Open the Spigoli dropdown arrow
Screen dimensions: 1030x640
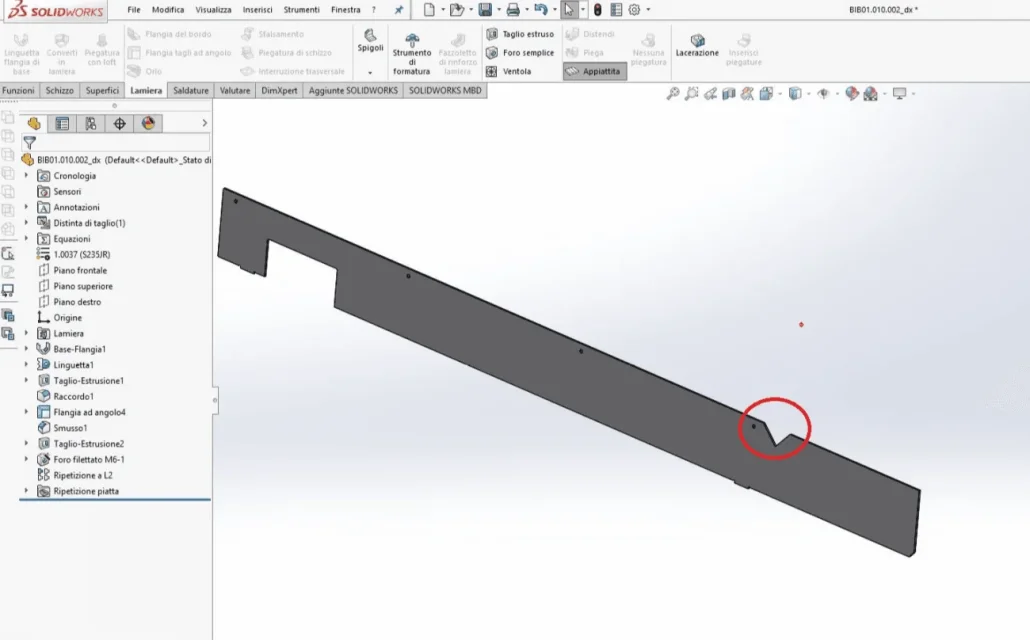point(370,72)
